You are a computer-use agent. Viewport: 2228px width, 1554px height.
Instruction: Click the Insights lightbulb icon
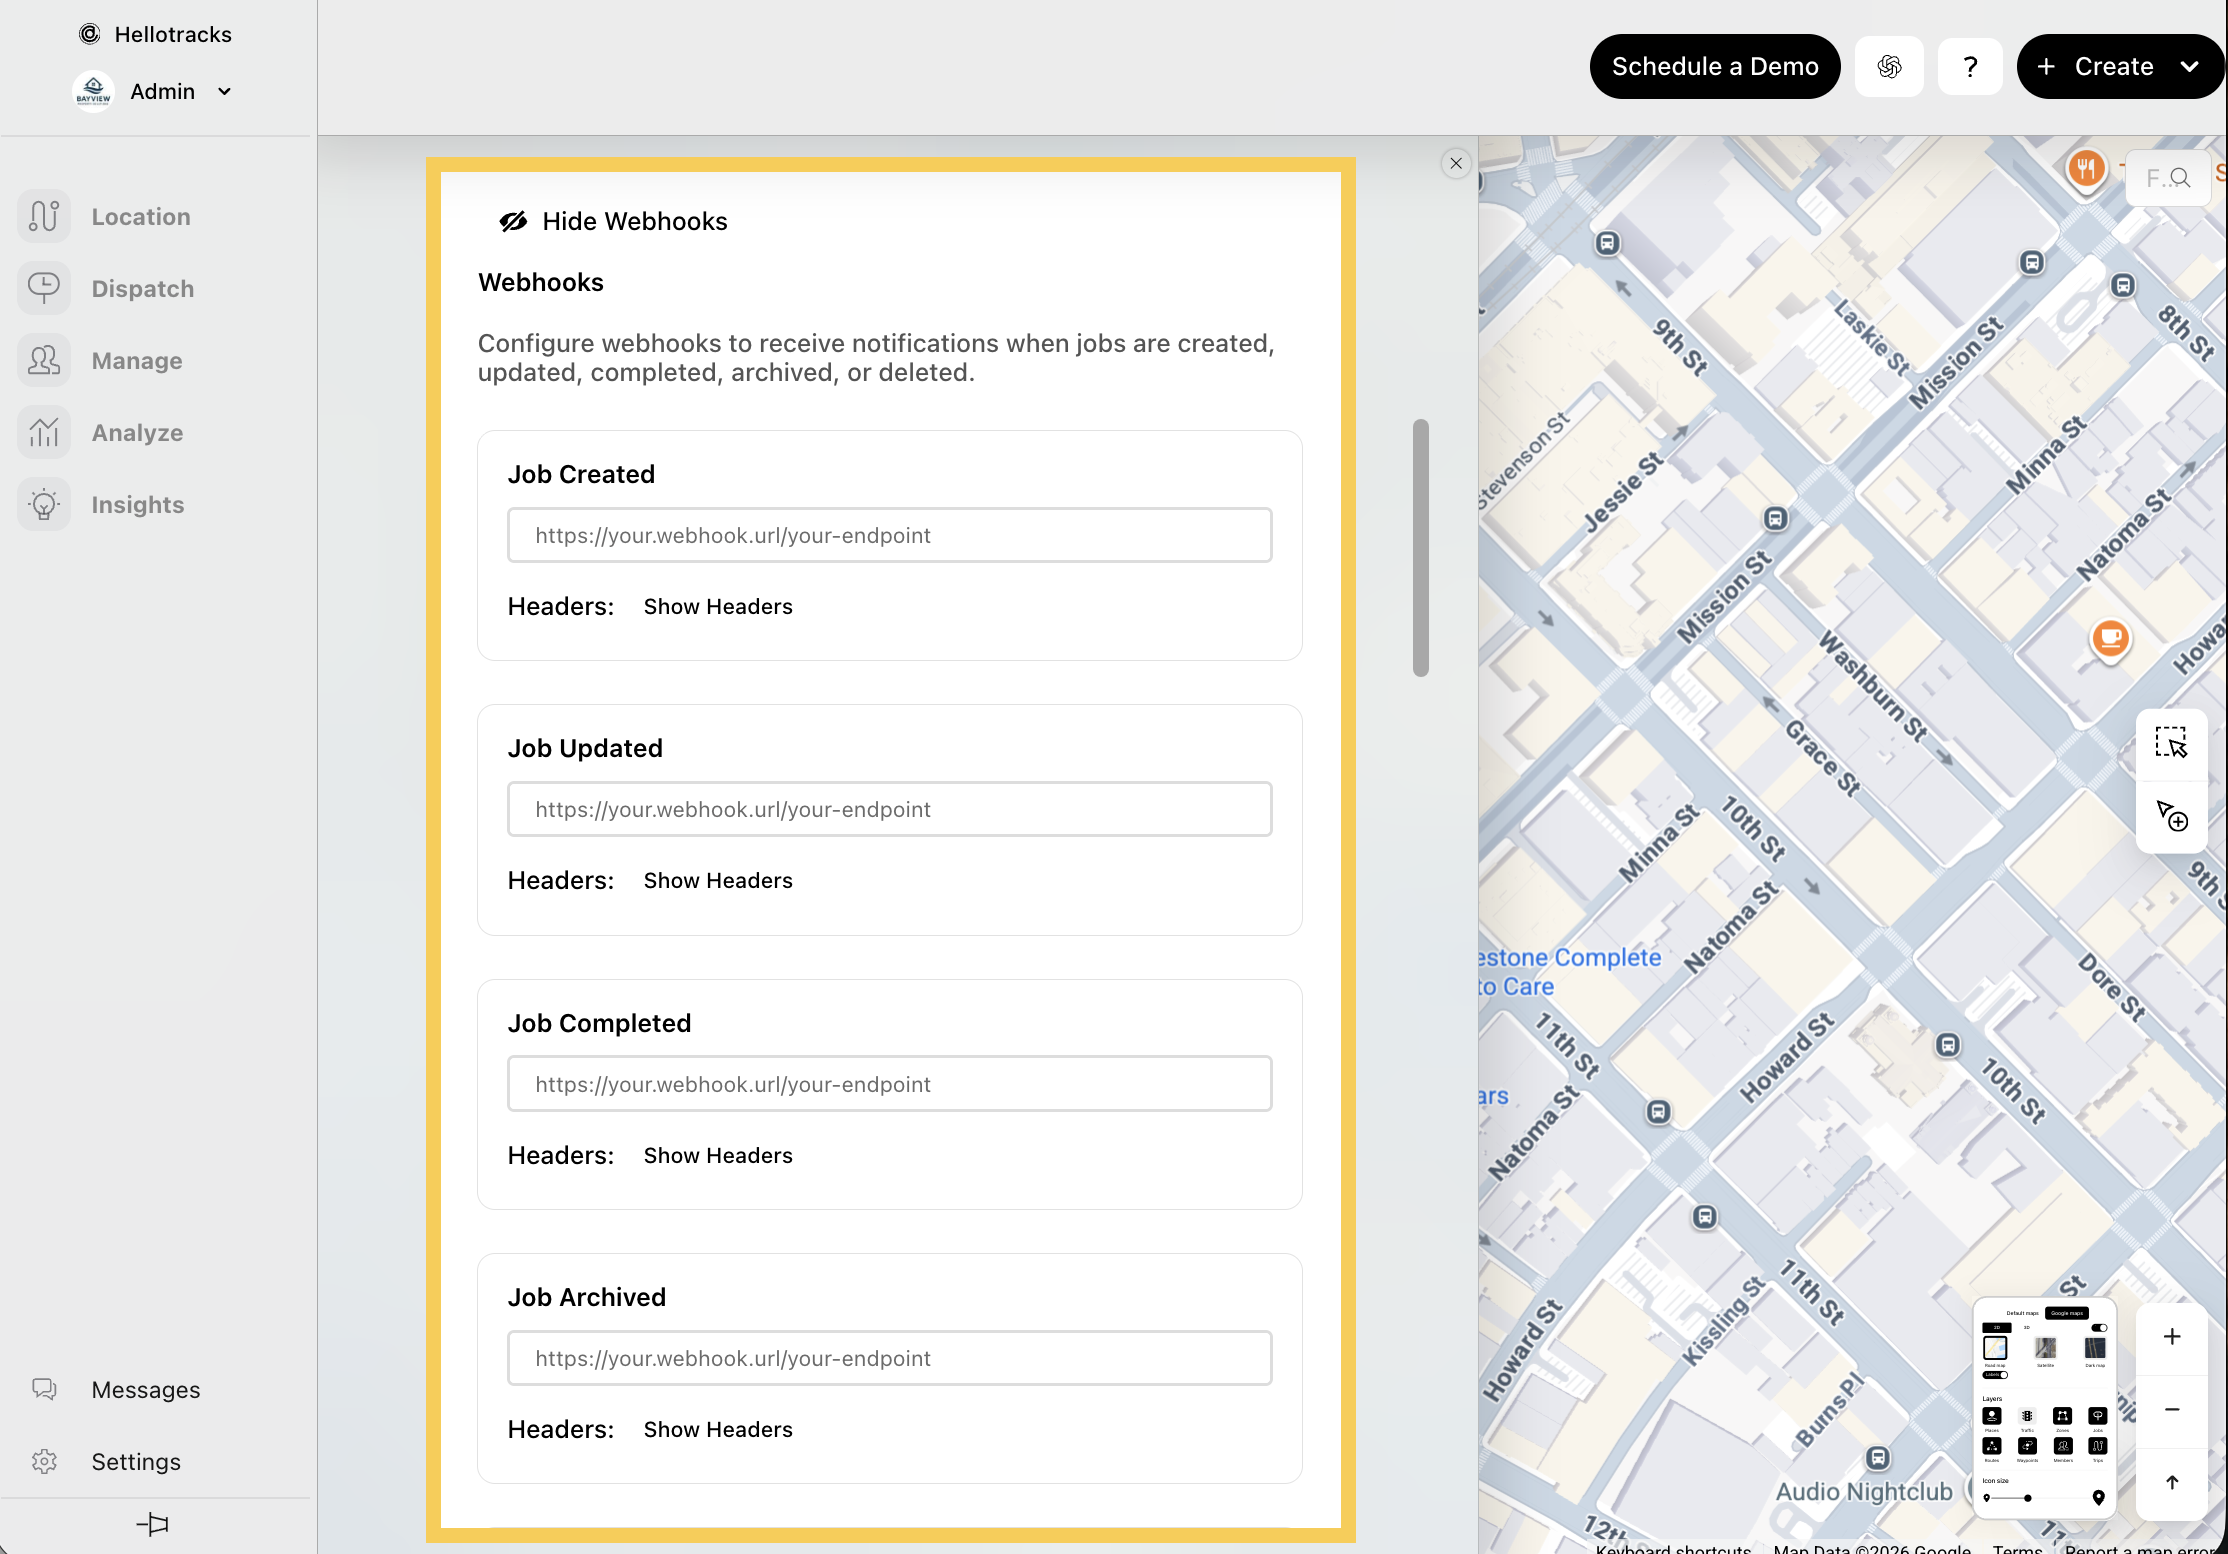44,504
